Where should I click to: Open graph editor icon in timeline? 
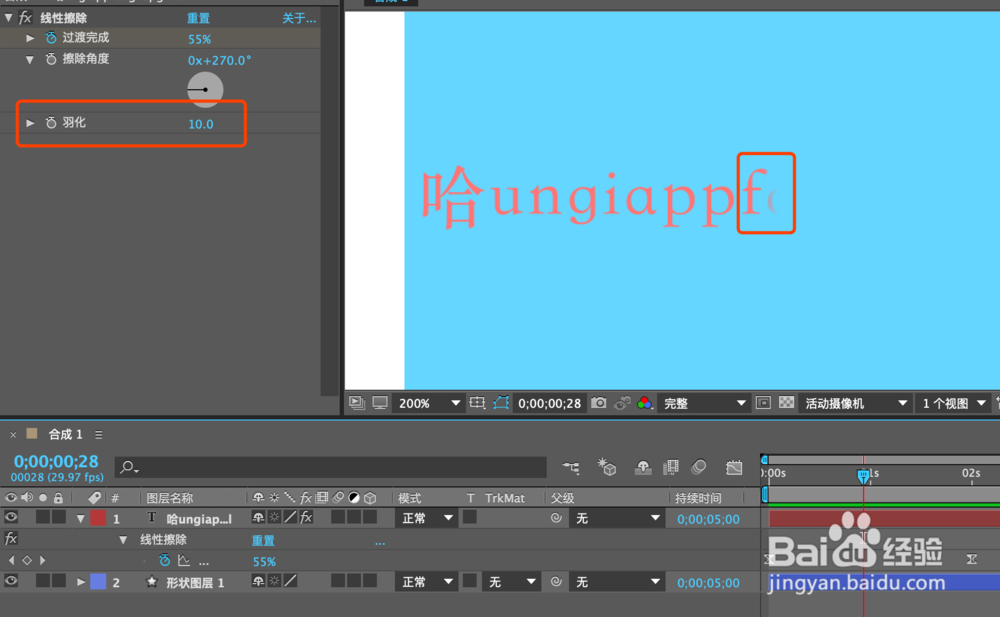(x=734, y=467)
